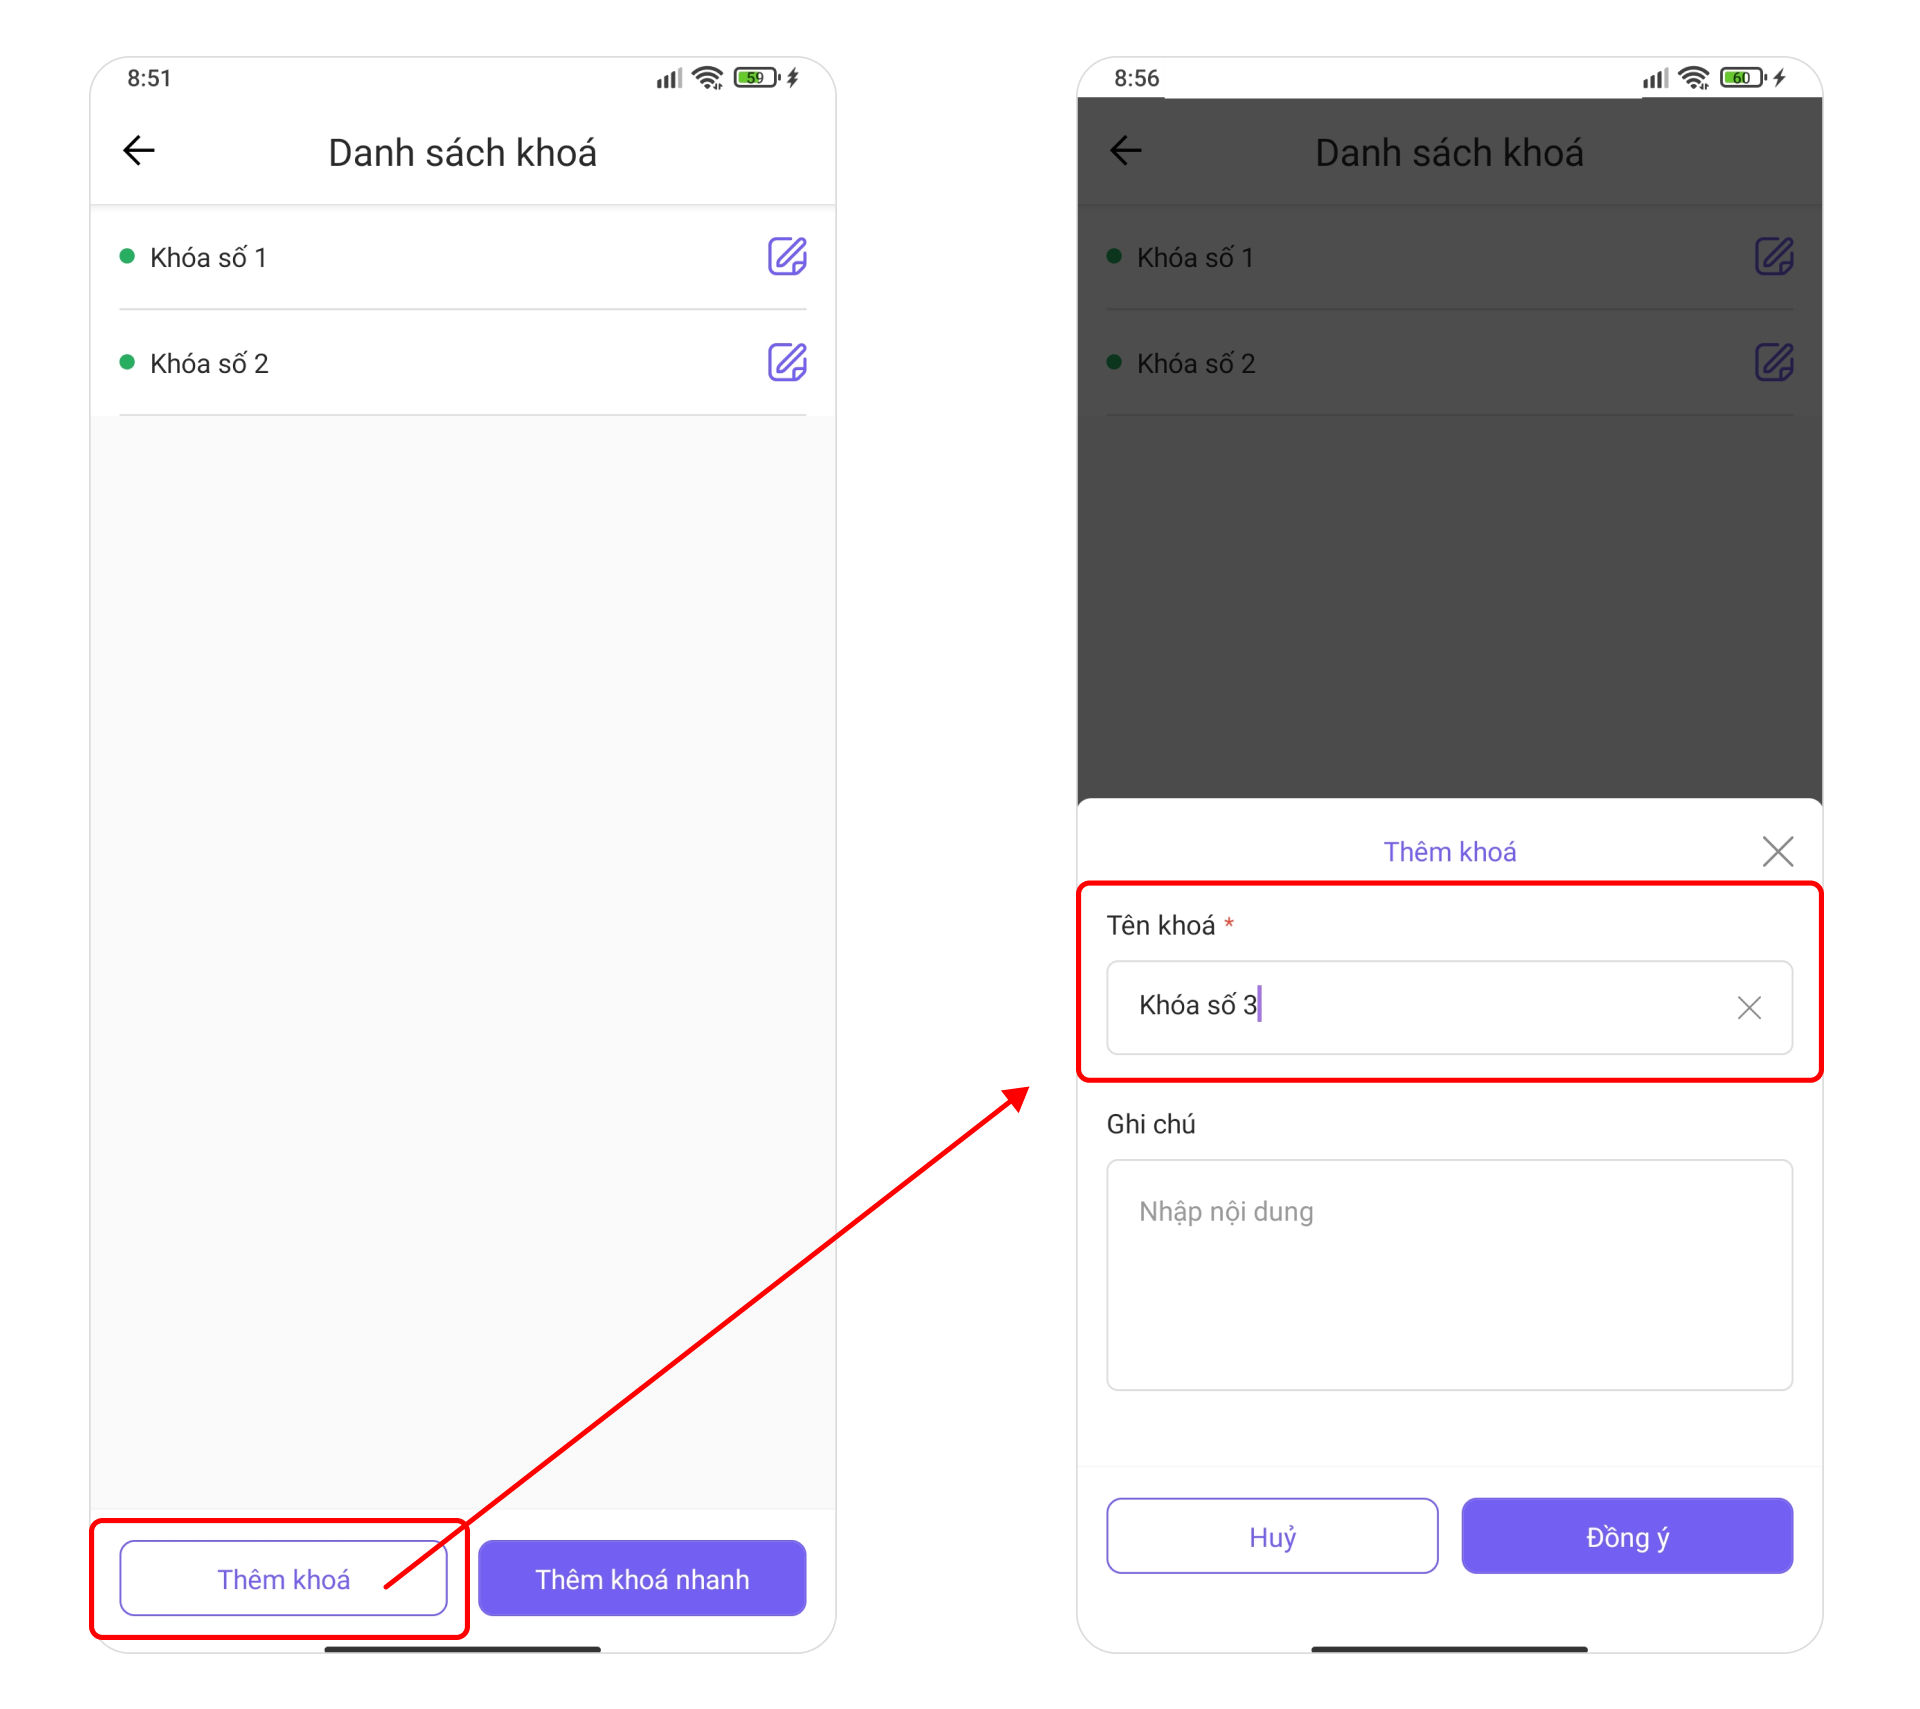The height and width of the screenshot is (1709, 1920).
Task: Clear the Tên khoá text field
Action: pyautogui.click(x=1749, y=1007)
